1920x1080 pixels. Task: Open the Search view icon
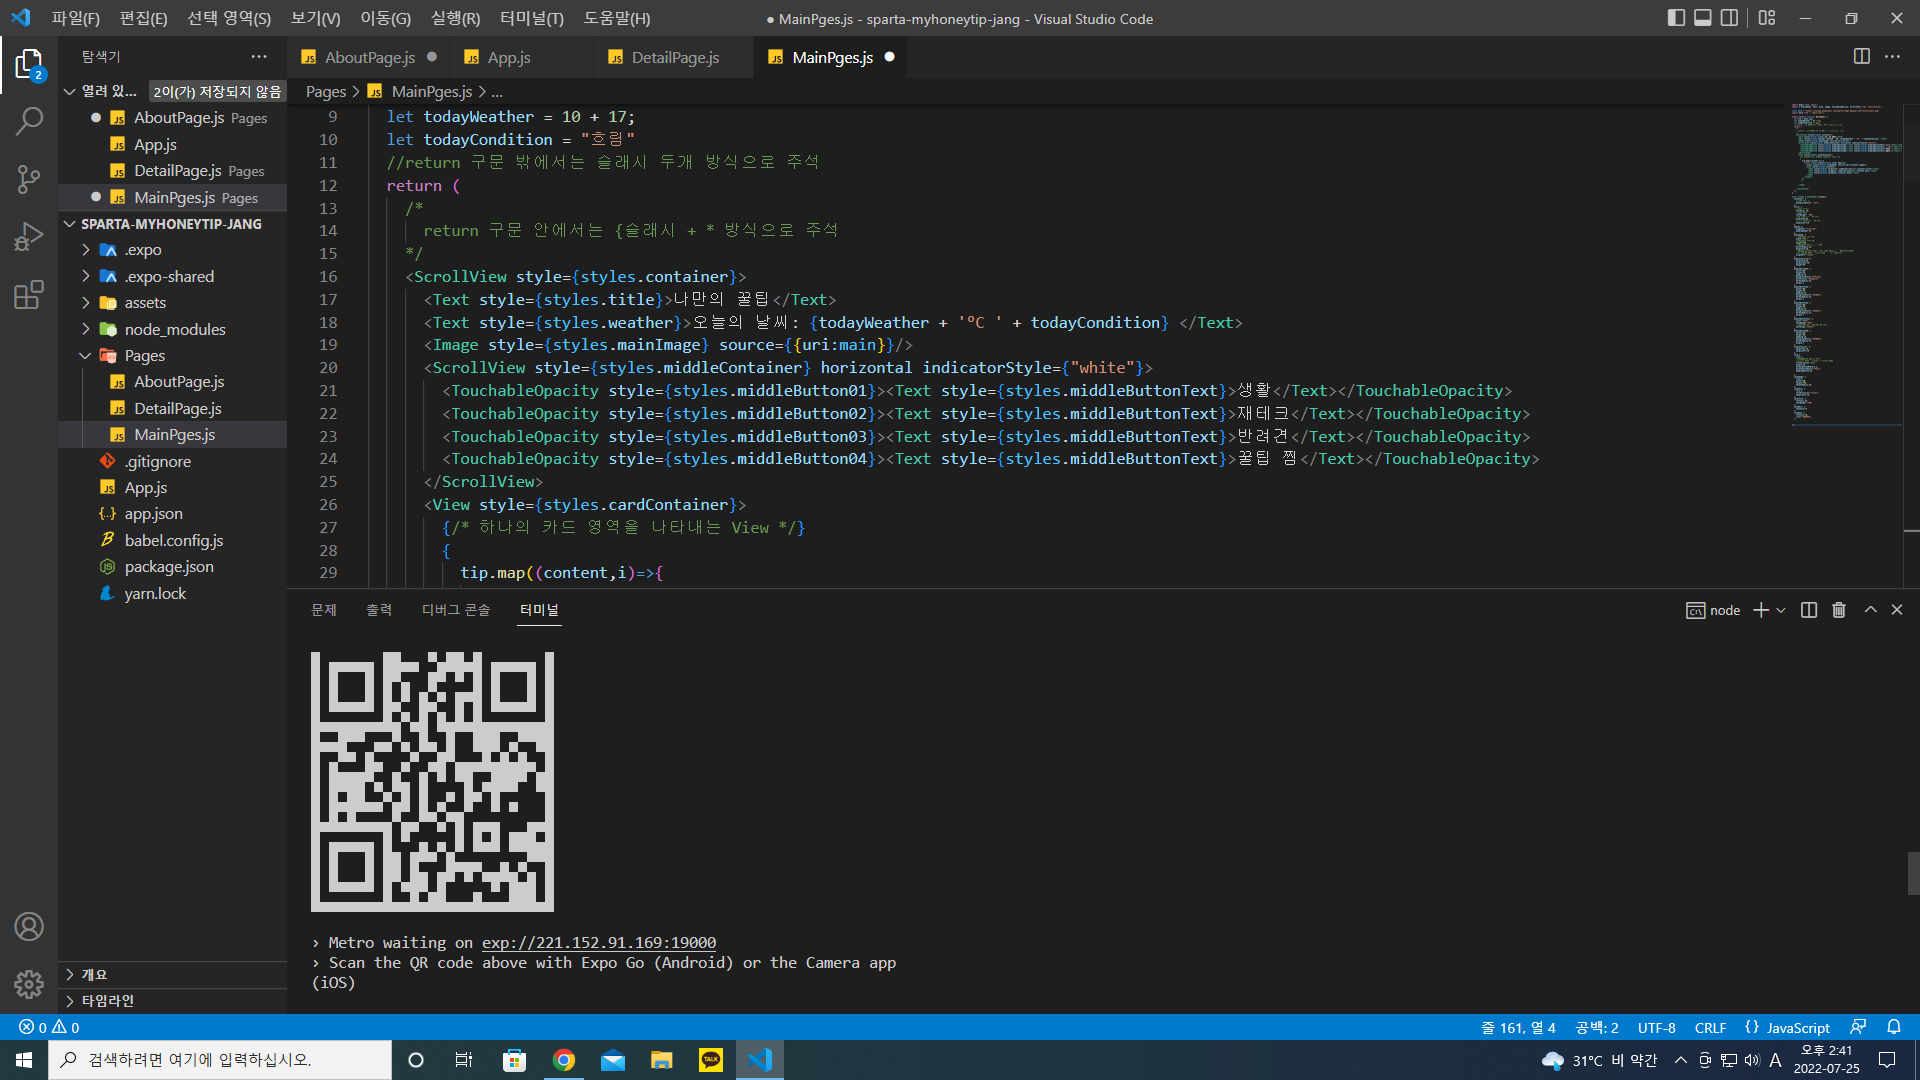pyautogui.click(x=29, y=122)
